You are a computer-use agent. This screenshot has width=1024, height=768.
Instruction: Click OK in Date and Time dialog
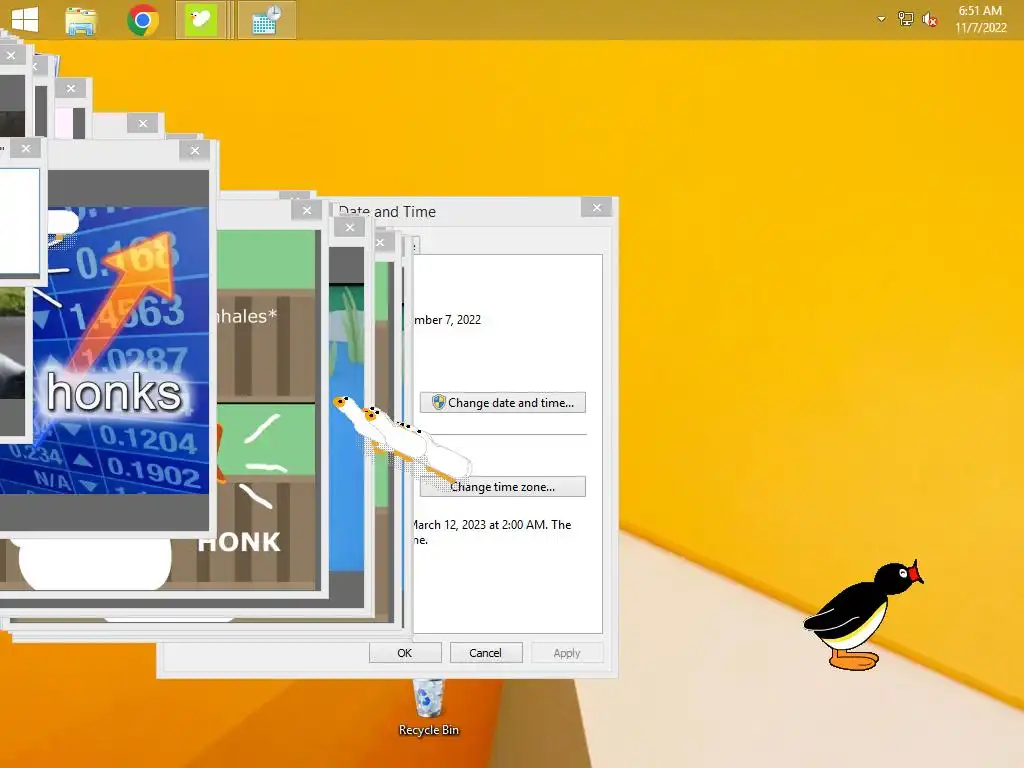click(405, 652)
